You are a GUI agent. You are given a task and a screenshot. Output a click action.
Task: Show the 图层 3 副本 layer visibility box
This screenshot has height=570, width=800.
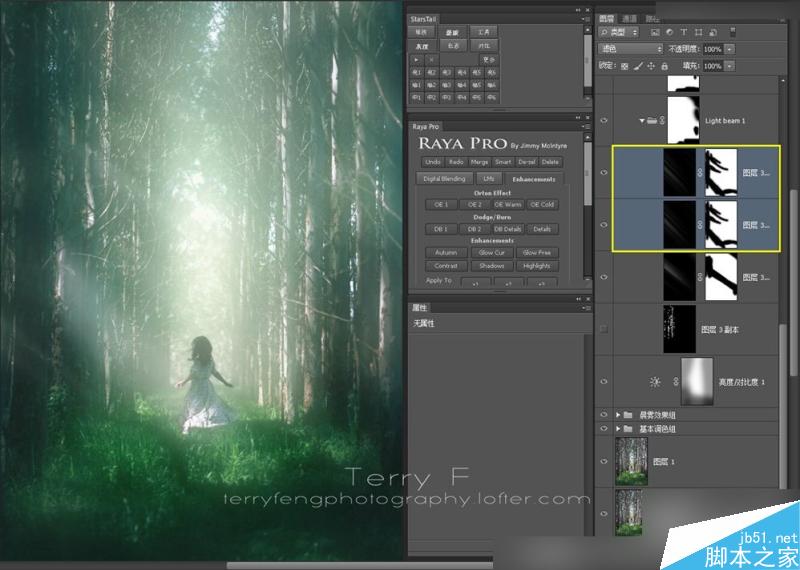point(604,330)
